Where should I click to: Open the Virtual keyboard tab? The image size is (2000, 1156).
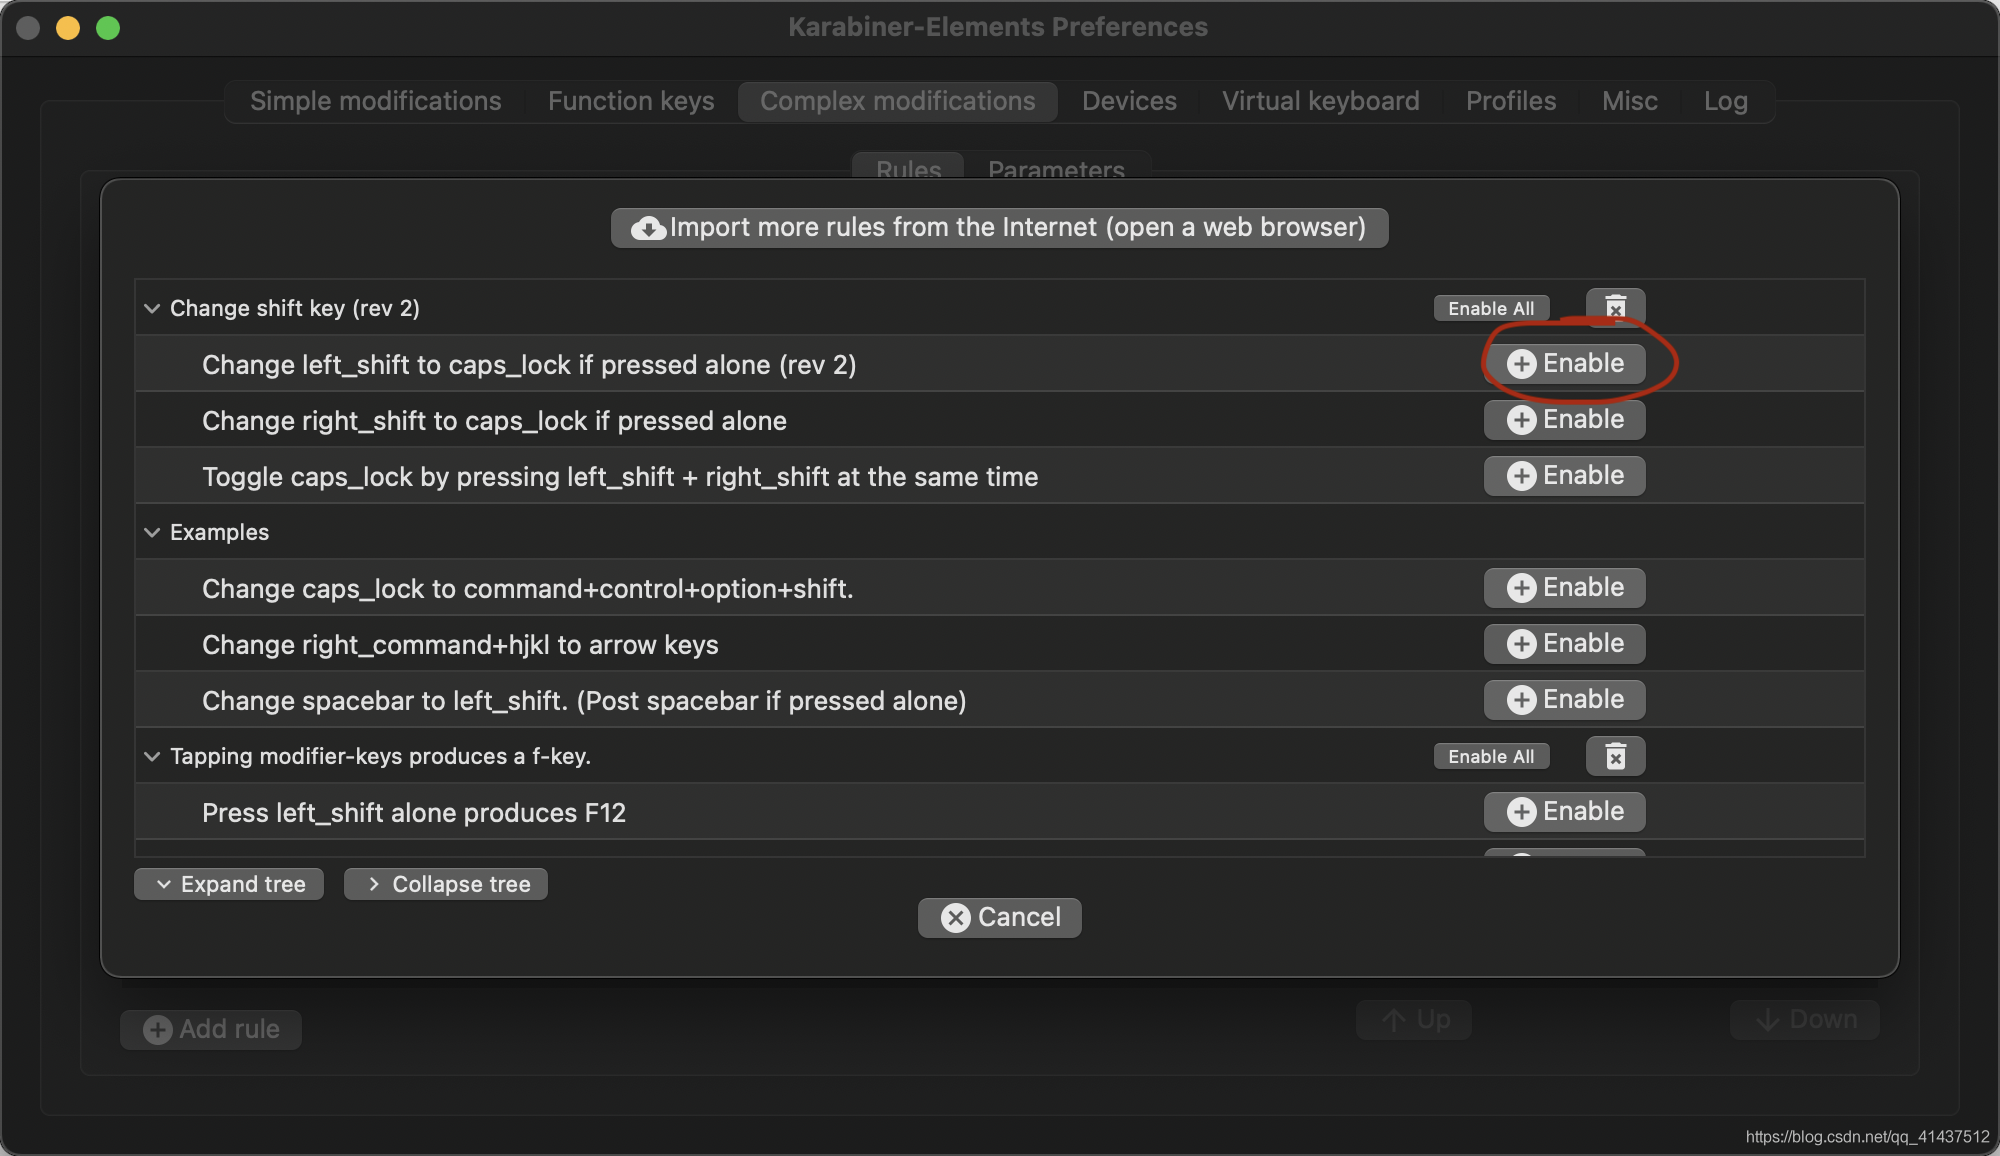coord(1320,101)
